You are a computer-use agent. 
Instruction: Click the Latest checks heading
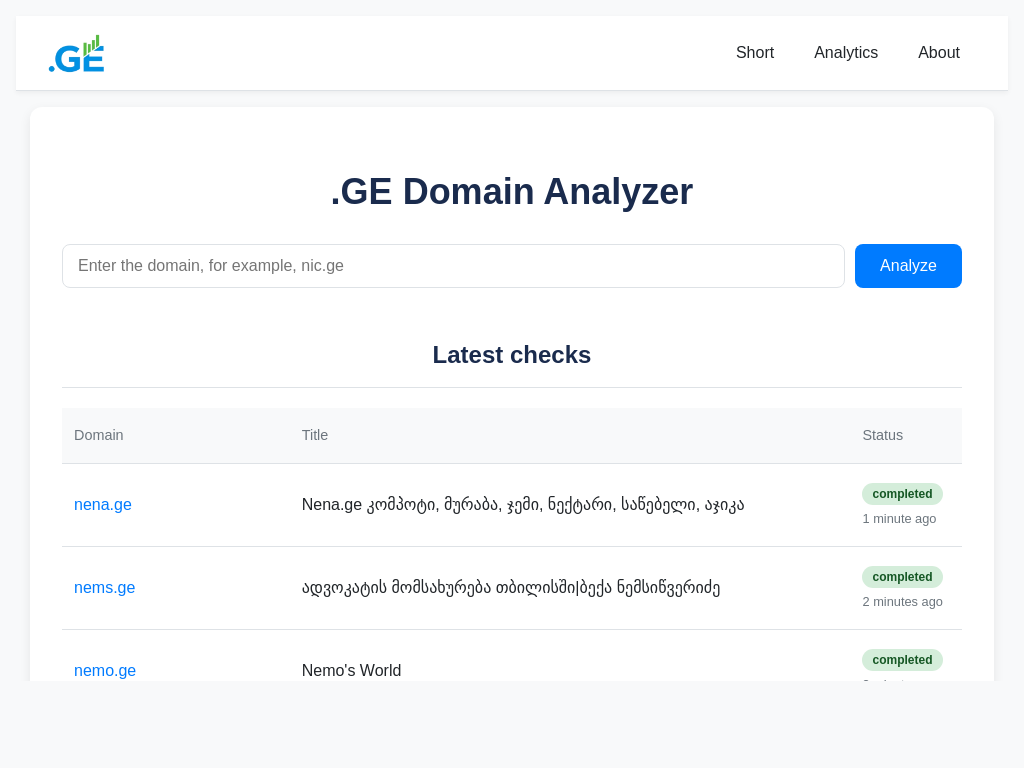pos(511,355)
